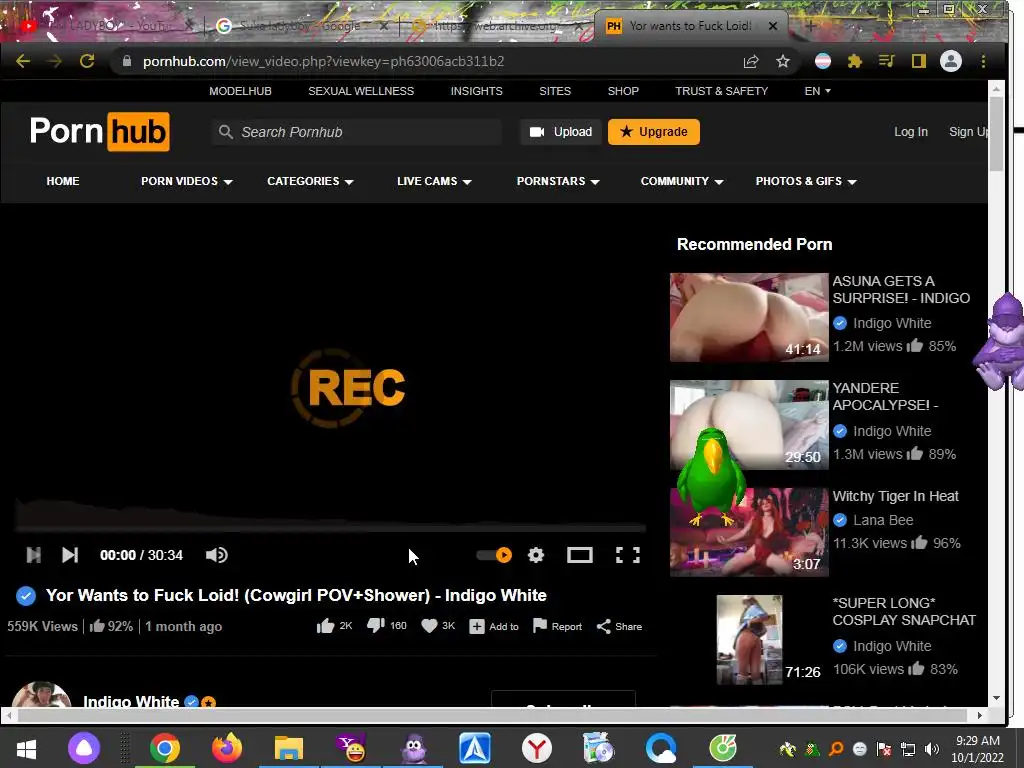The height and width of the screenshot is (768, 1024).
Task: Open the MODELHUB top menu link
Action: click(x=240, y=91)
